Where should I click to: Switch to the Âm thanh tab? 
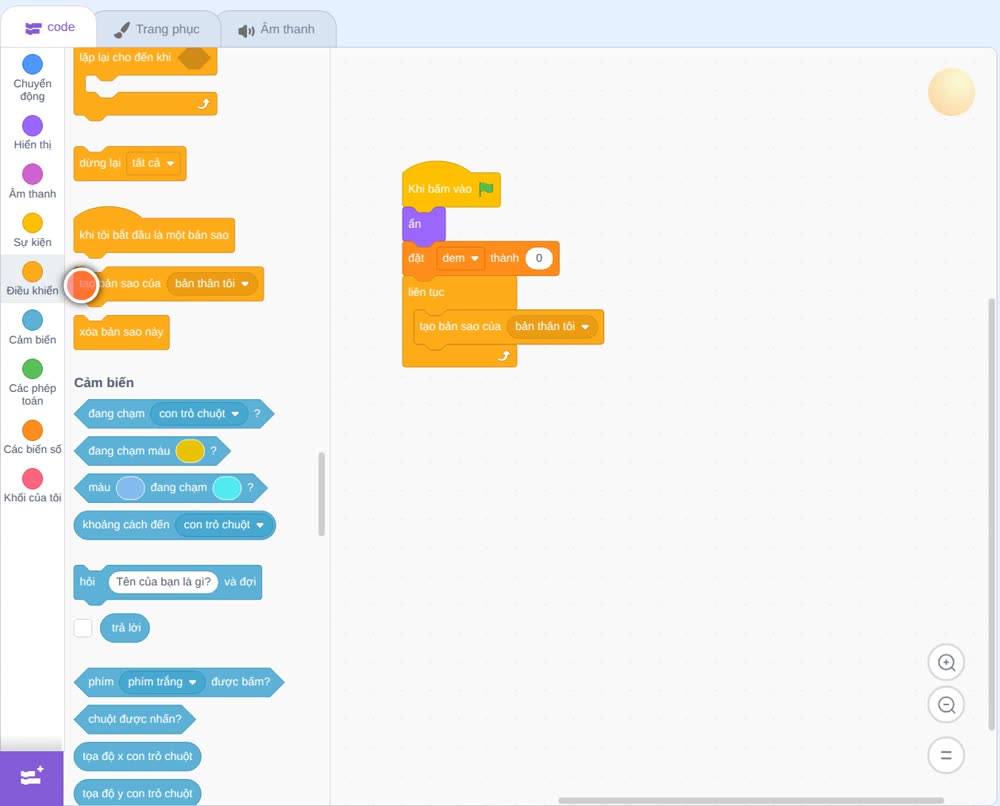pyautogui.click(x=277, y=29)
